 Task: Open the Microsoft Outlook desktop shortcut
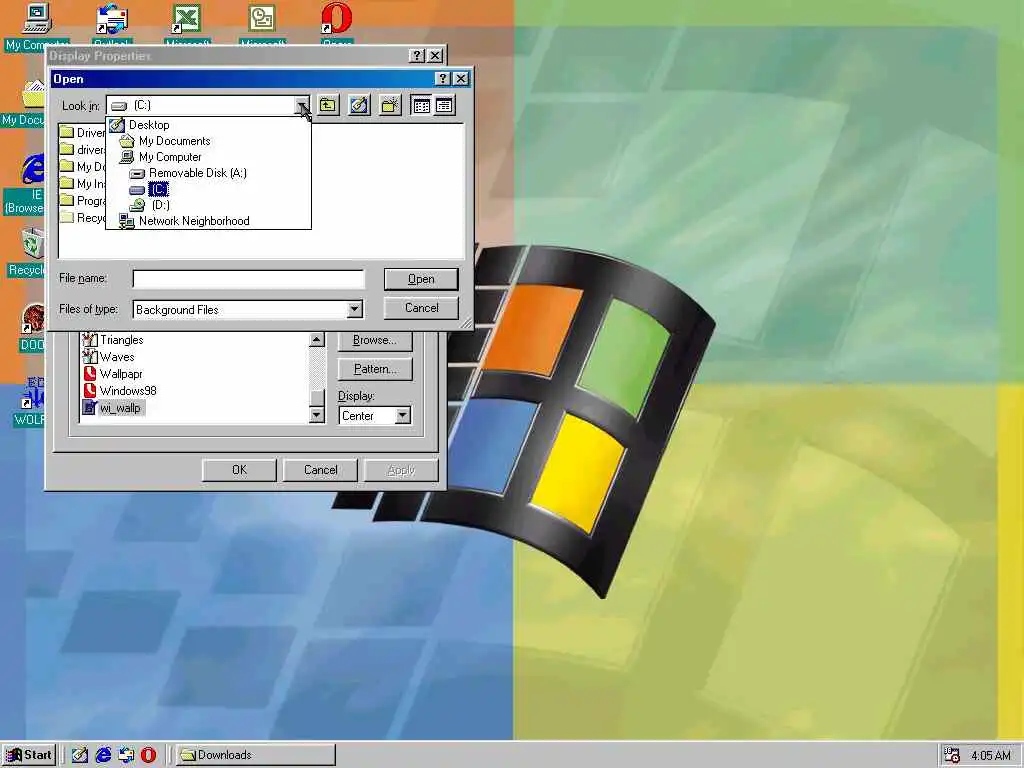coord(262,25)
